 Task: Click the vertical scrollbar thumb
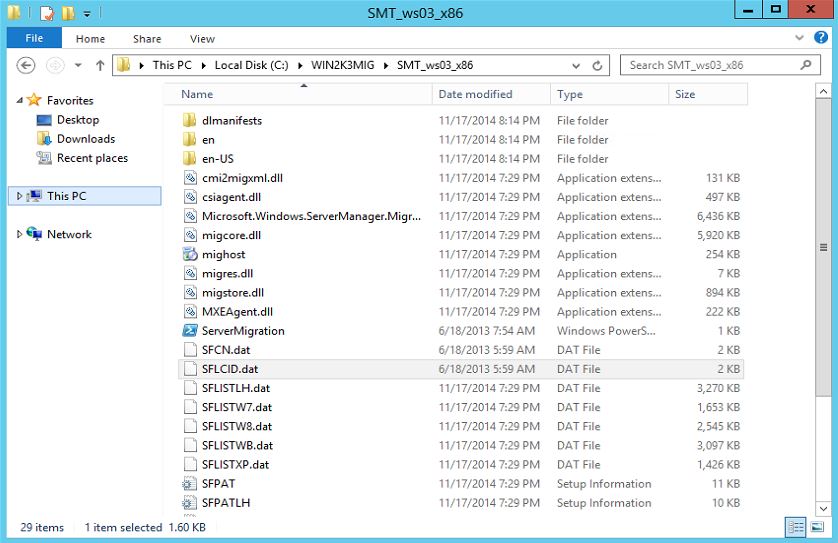(x=824, y=247)
